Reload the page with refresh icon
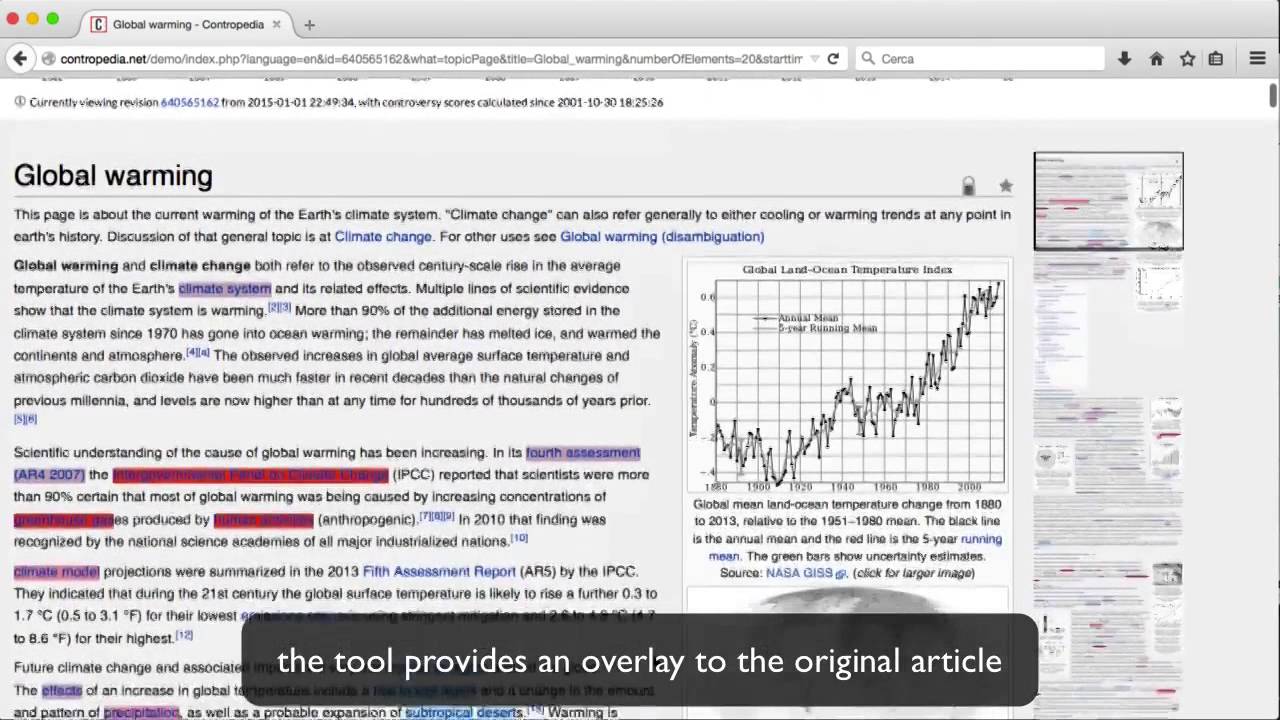 click(833, 59)
